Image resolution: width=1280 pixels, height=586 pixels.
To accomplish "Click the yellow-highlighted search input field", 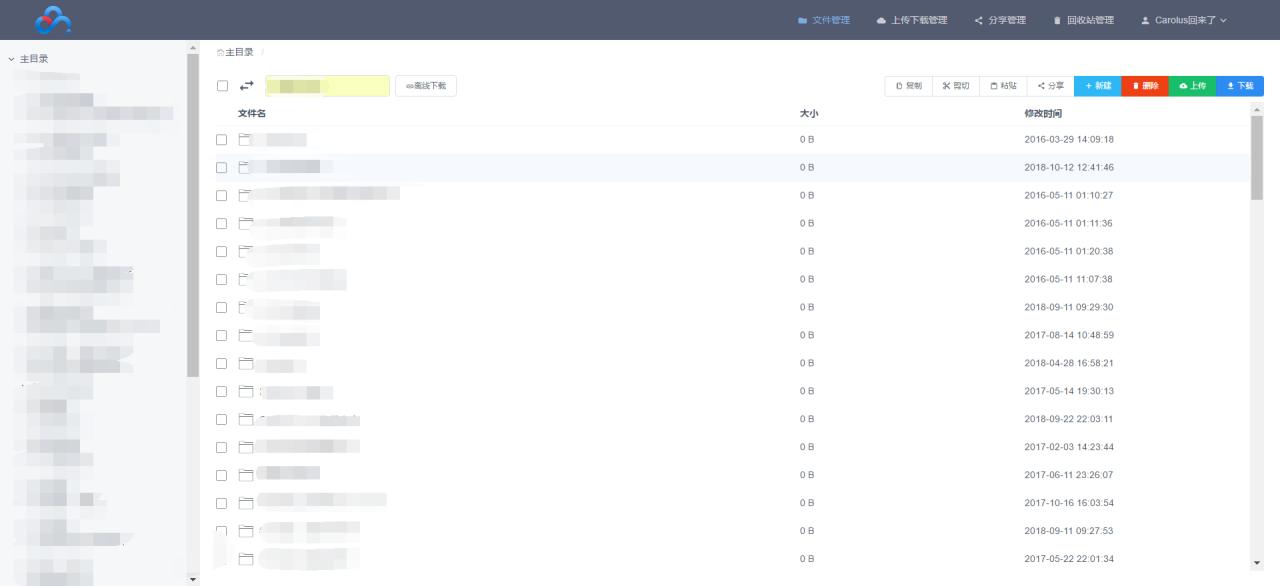I will (328, 86).
